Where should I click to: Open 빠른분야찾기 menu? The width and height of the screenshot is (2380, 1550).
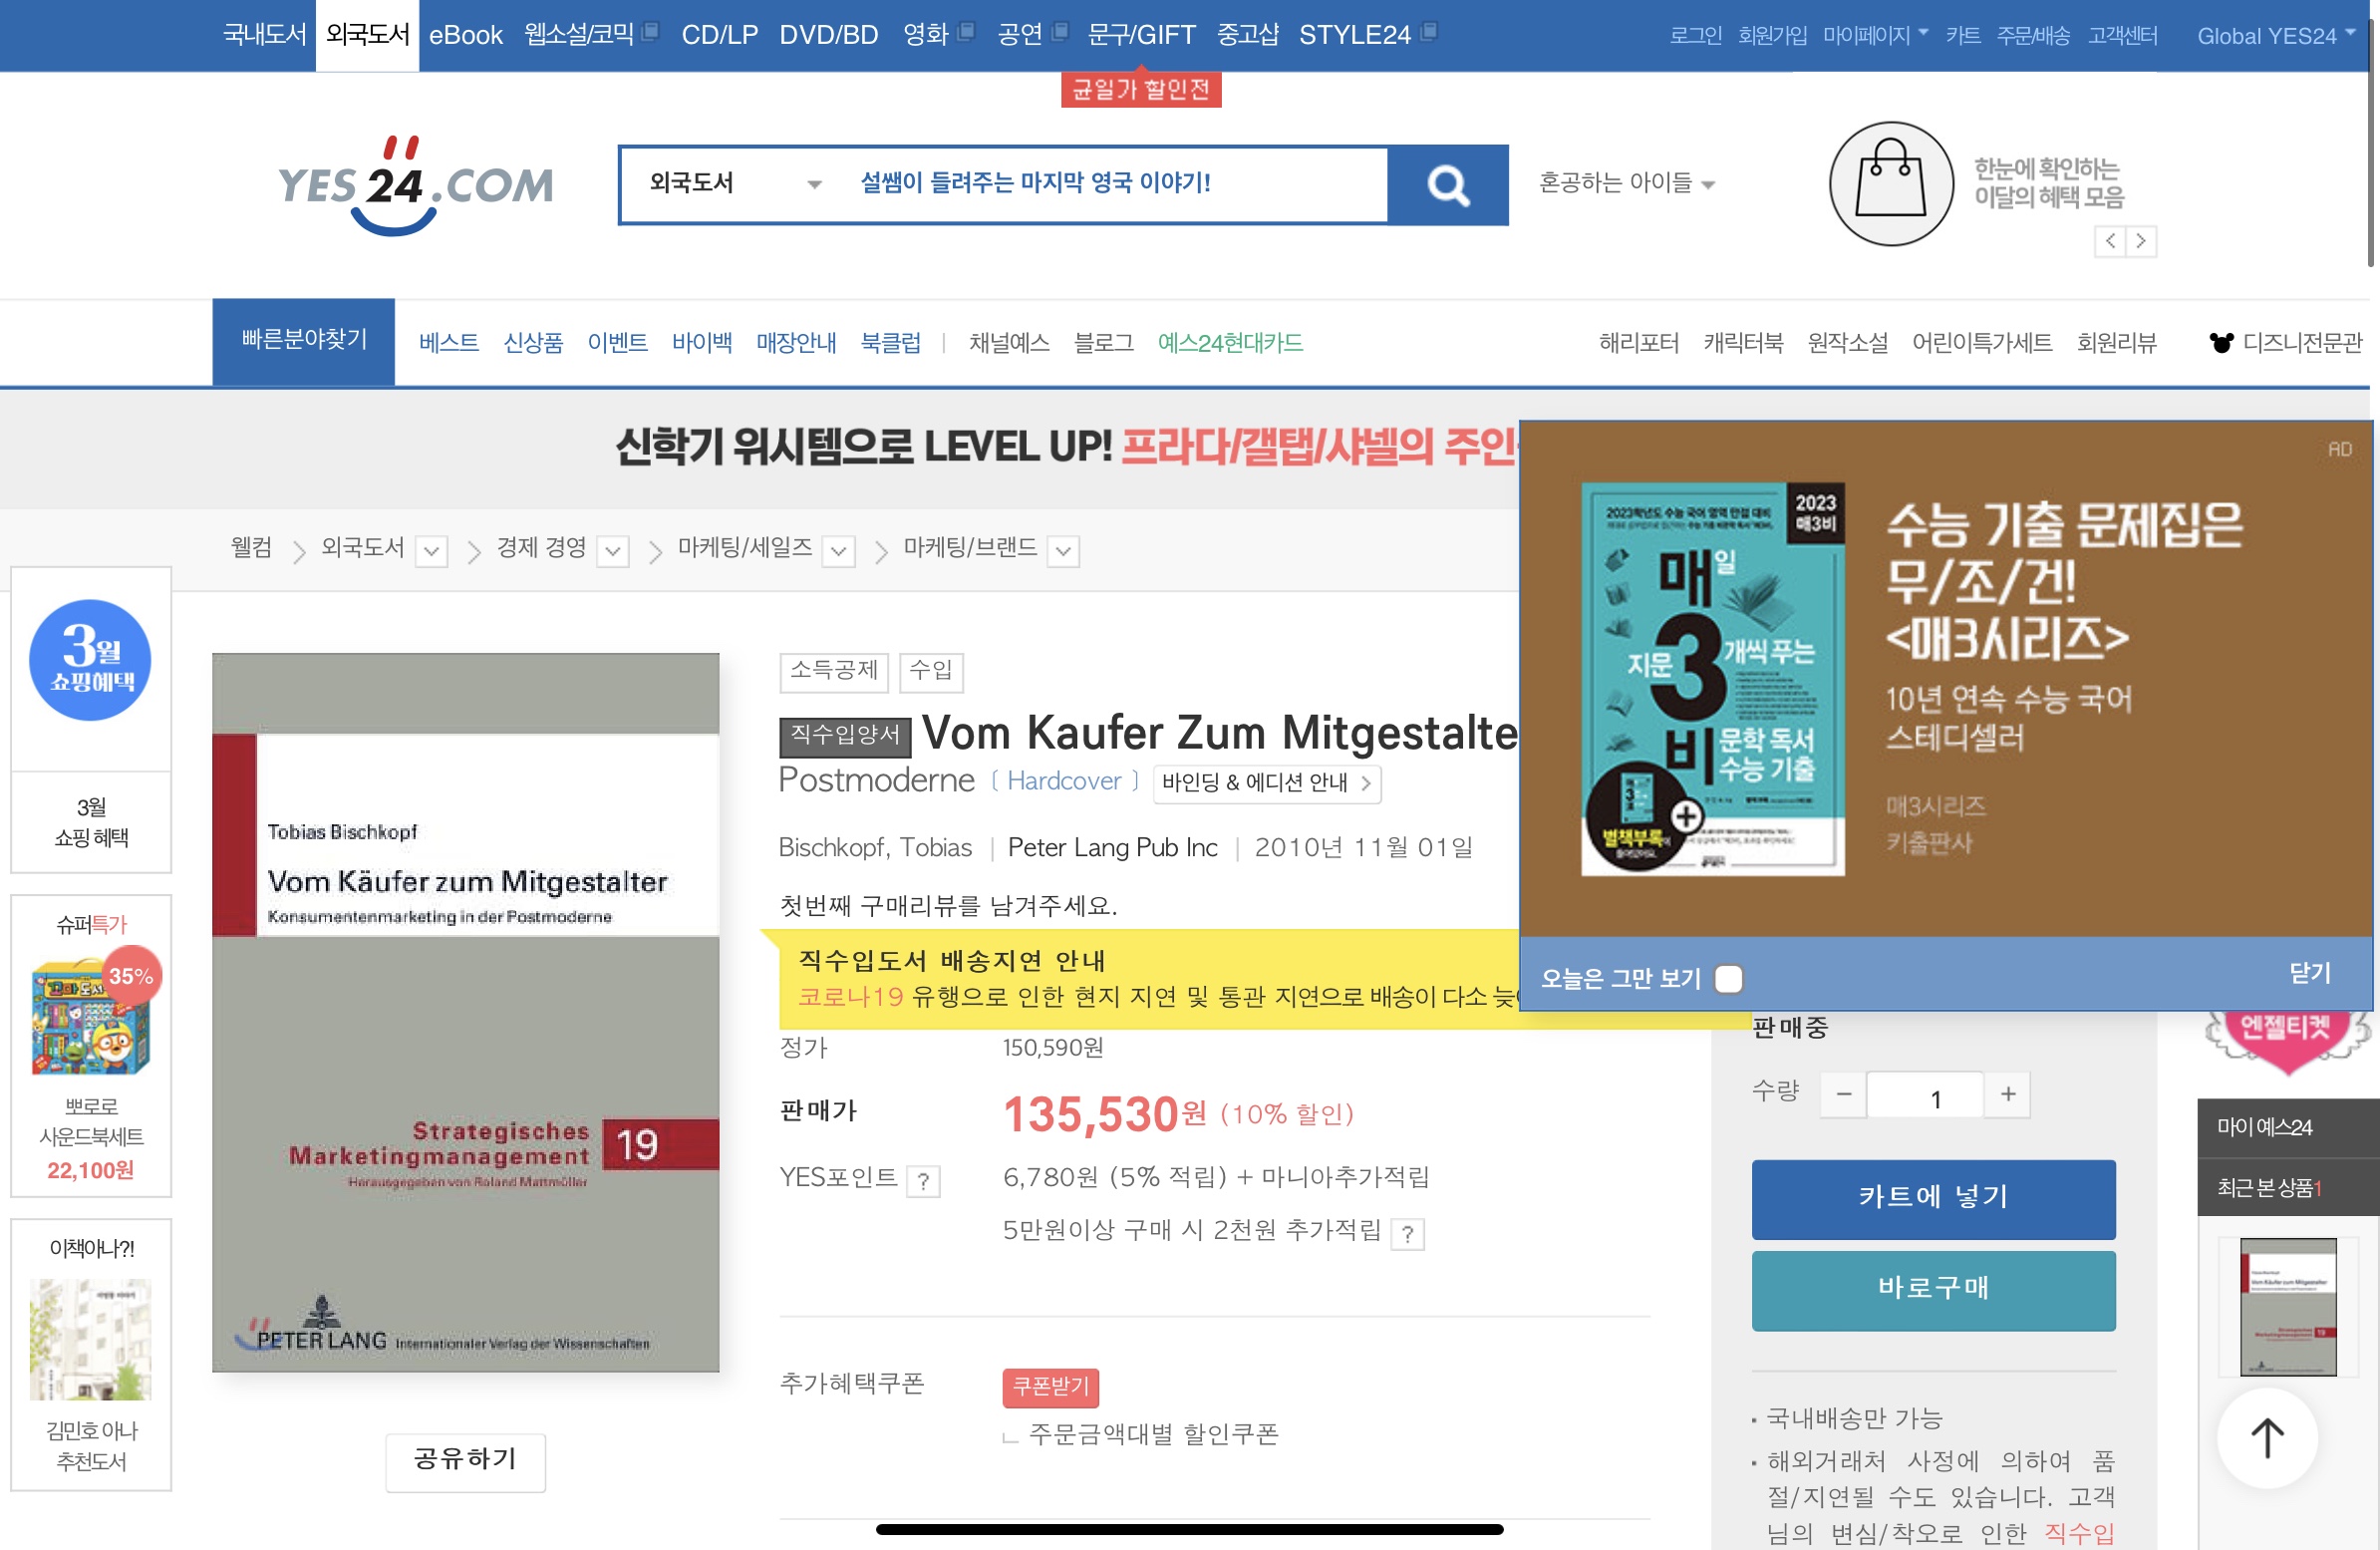click(x=303, y=341)
